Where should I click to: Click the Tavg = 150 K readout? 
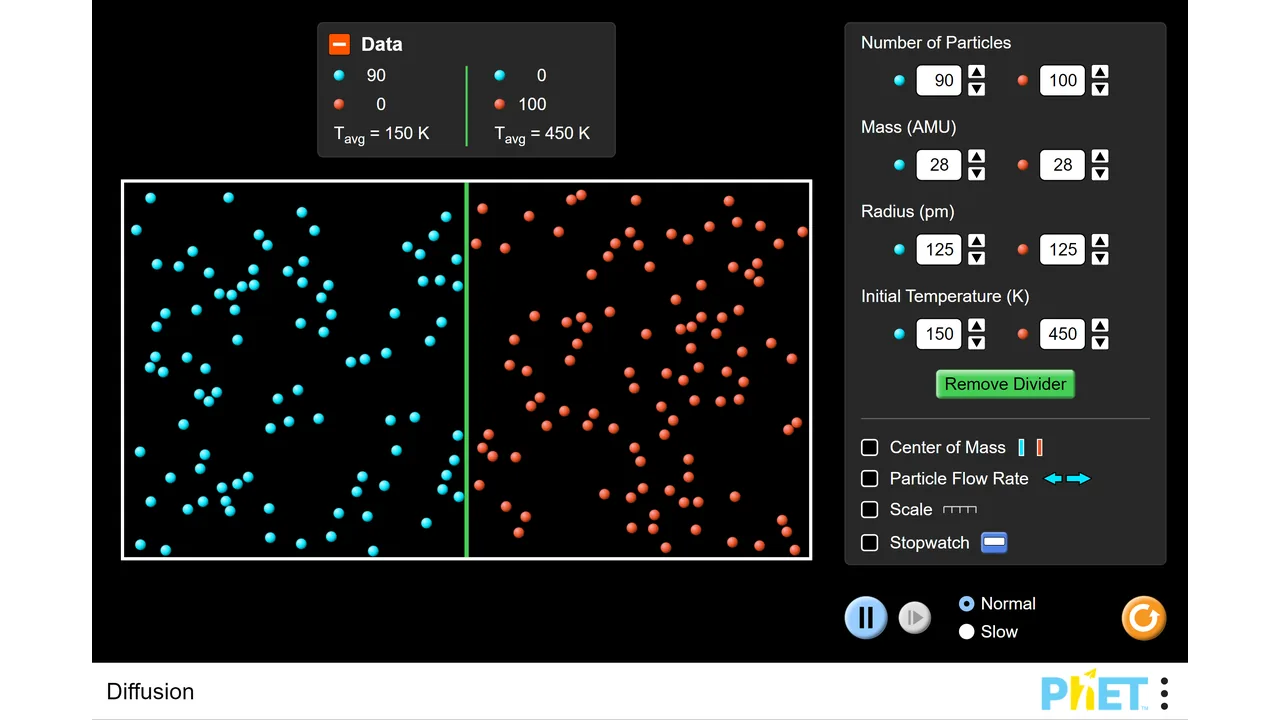point(381,134)
